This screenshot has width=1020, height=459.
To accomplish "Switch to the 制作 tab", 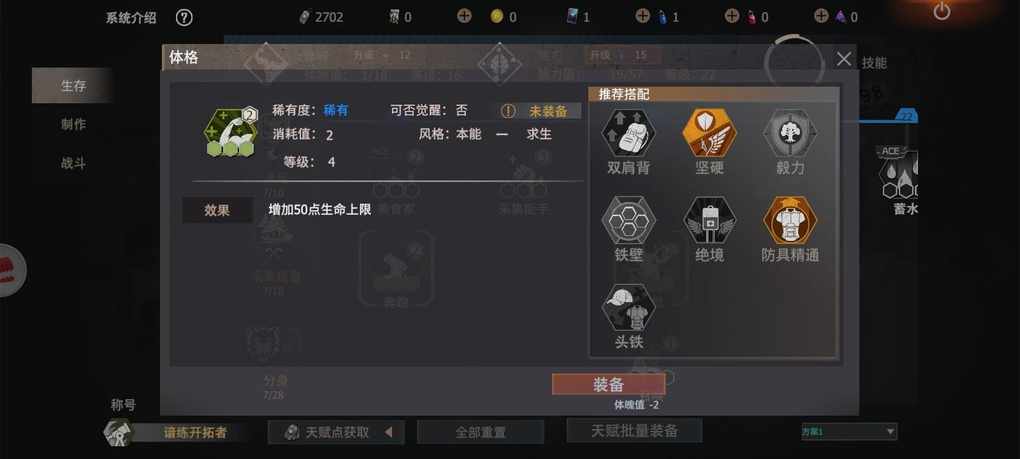I will pyautogui.click(x=73, y=124).
